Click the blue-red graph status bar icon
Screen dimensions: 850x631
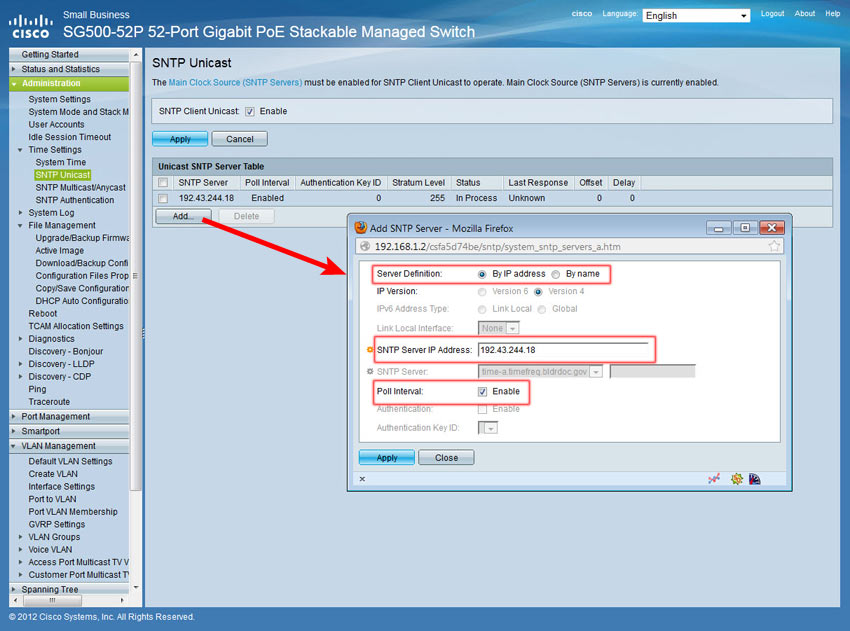pos(714,478)
